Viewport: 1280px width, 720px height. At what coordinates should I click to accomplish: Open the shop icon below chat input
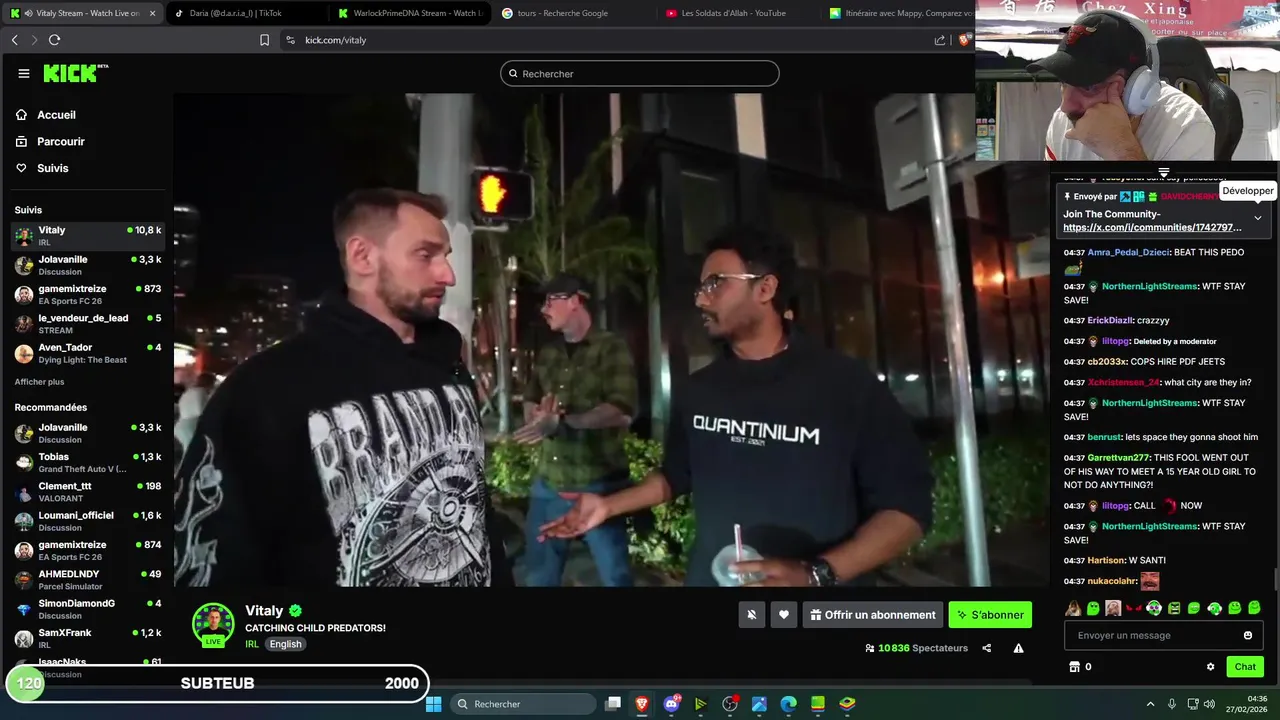[x=1075, y=667]
